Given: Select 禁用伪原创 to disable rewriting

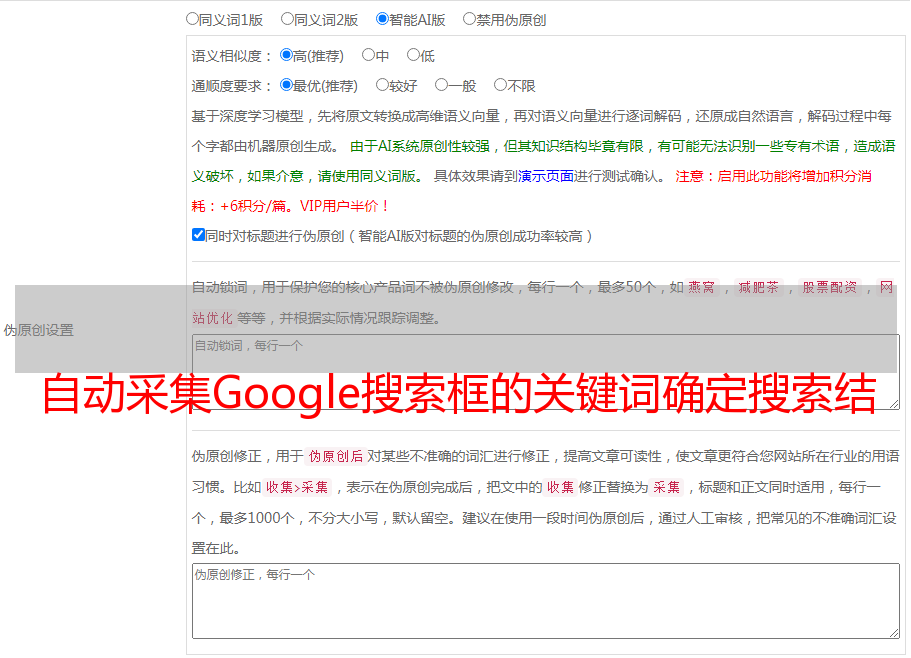Looking at the screenshot, I should [469, 19].
